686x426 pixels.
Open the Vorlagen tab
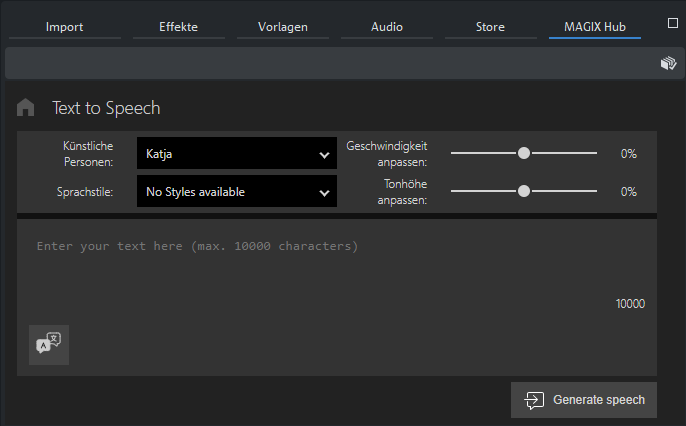283,27
